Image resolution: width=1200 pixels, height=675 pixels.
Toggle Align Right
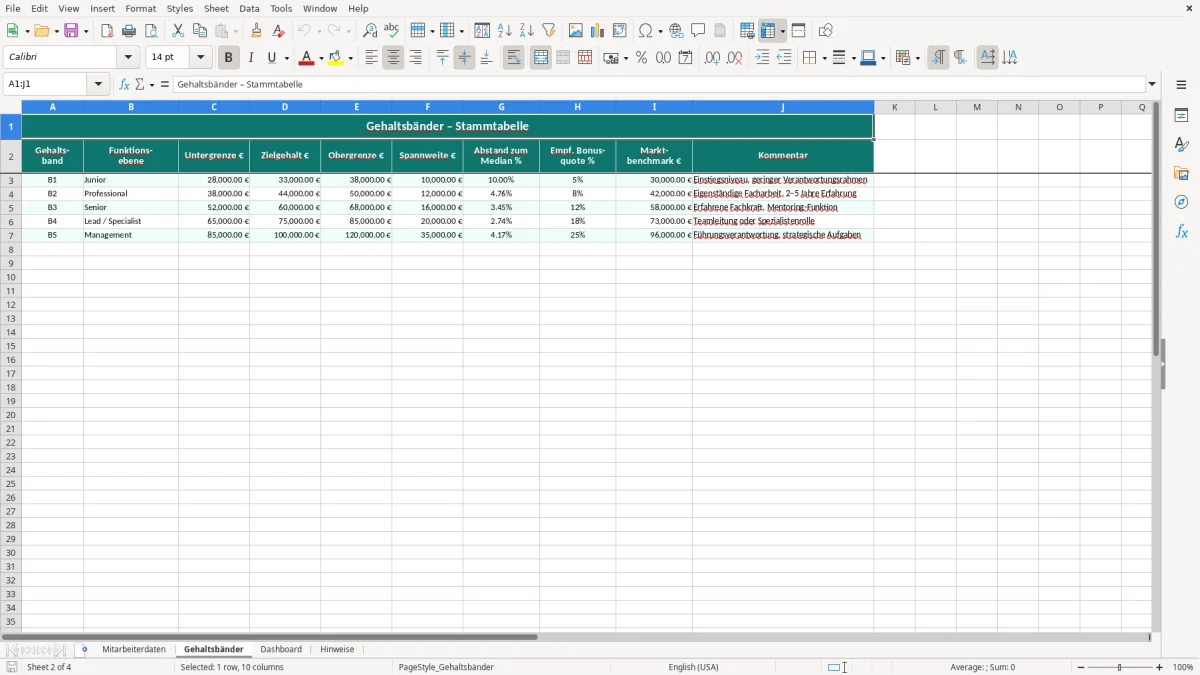(415, 58)
